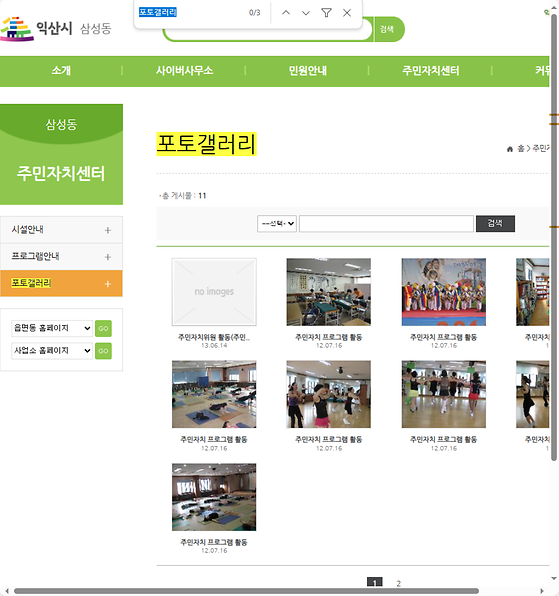Open the 읍면동 홈페이지 dropdown
The height and width of the screenshot is (596, 559).
tap(52, 328)
